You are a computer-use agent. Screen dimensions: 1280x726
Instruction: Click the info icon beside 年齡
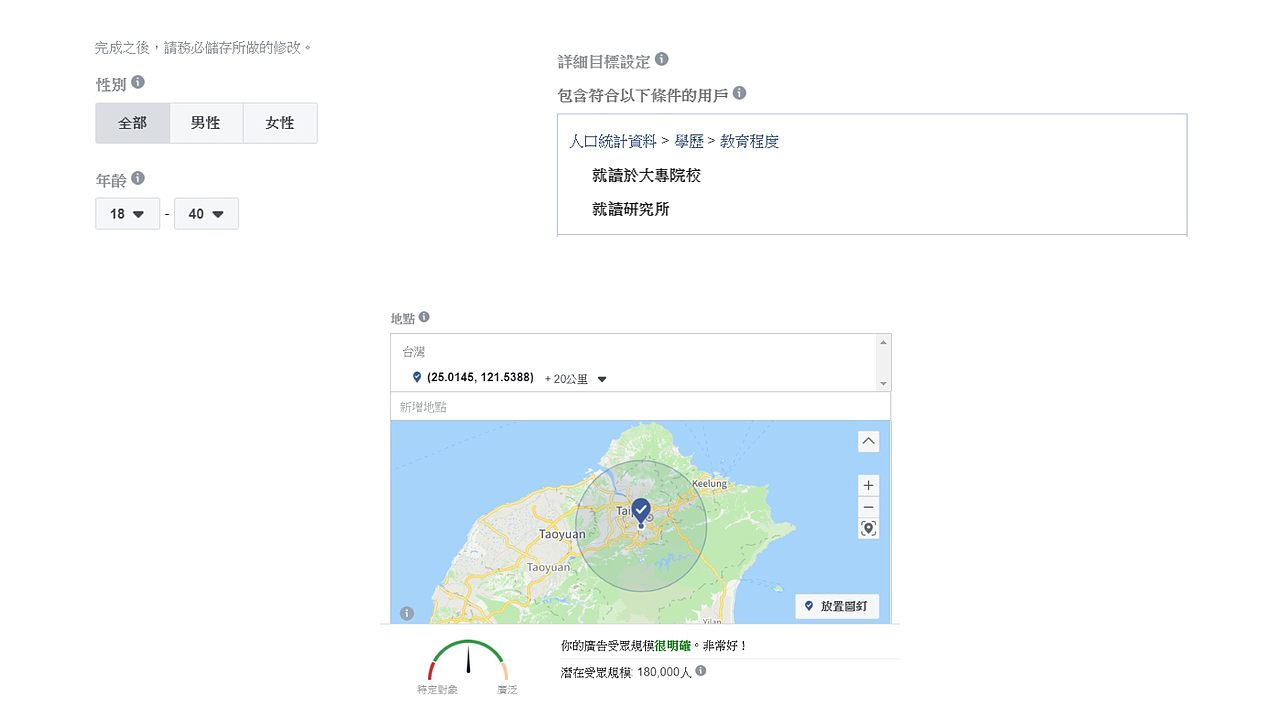(x=138, y=180)
